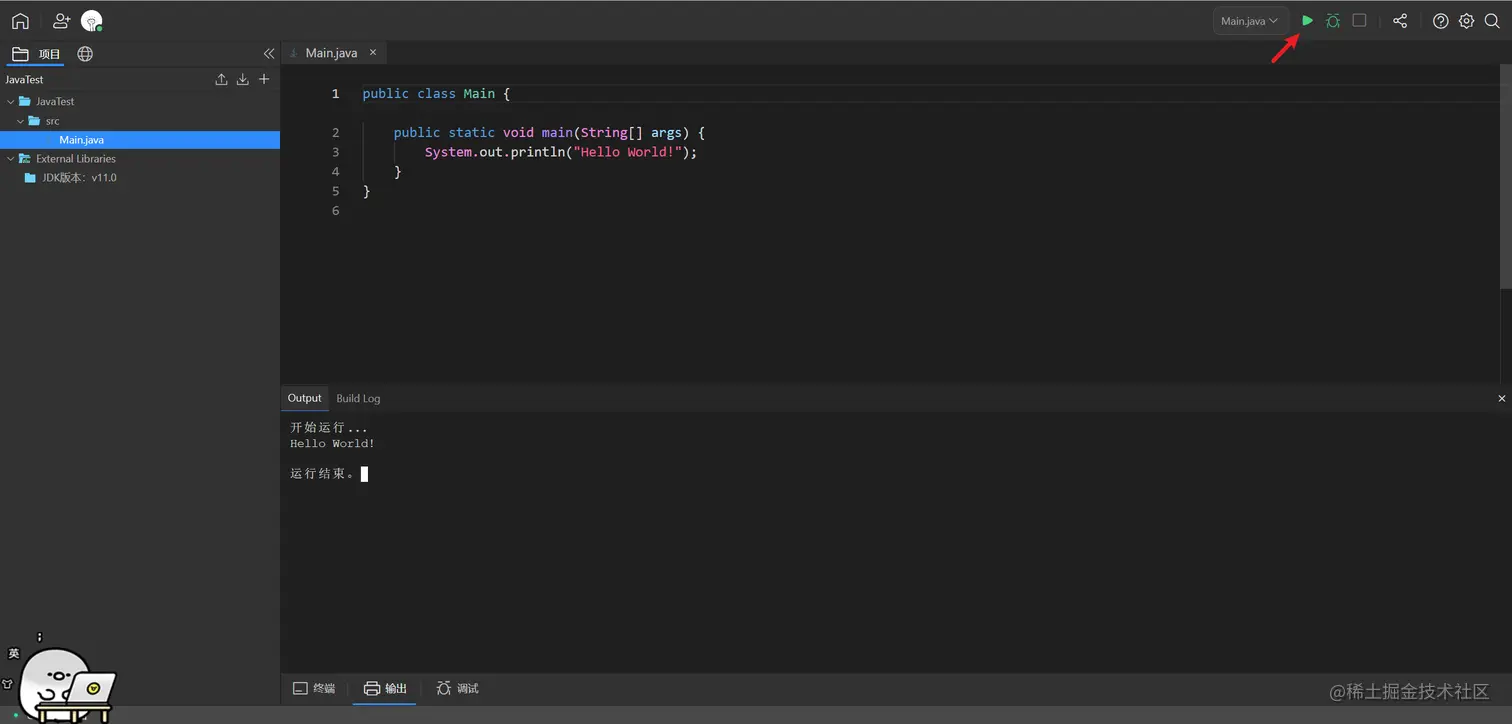Image resolution: width=1512 pixels, height=724 pixels.
Task: Select JDK版本: v11.0 entry
Action: pyautogui.click(x=79, y=178)
